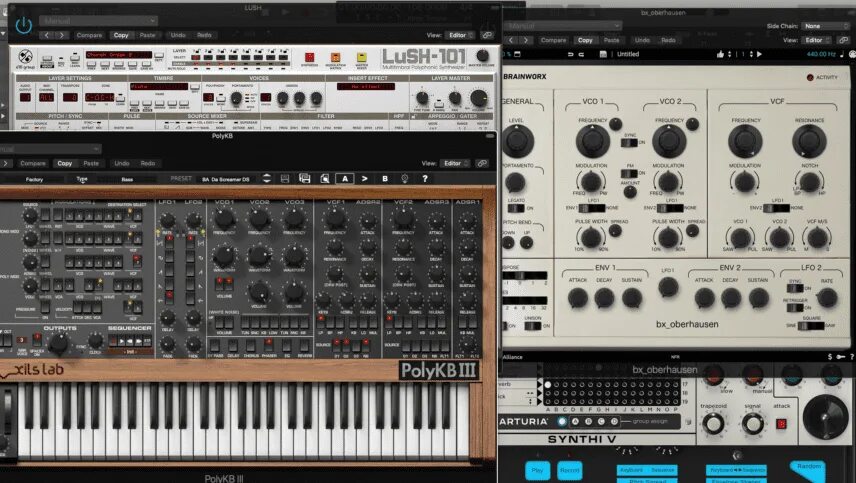
Task: Open the Manual preset dropdown in bx_oberhausen
Action: click(x=563, y=26)
